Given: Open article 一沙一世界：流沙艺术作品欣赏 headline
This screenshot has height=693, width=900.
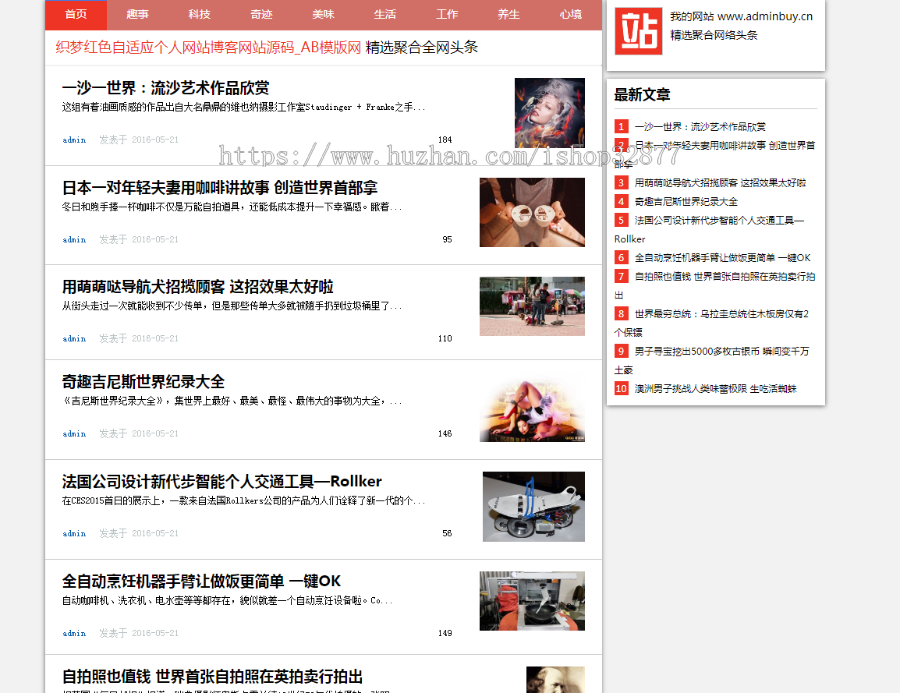Looking at the screenshot, I should click(166, 88).
